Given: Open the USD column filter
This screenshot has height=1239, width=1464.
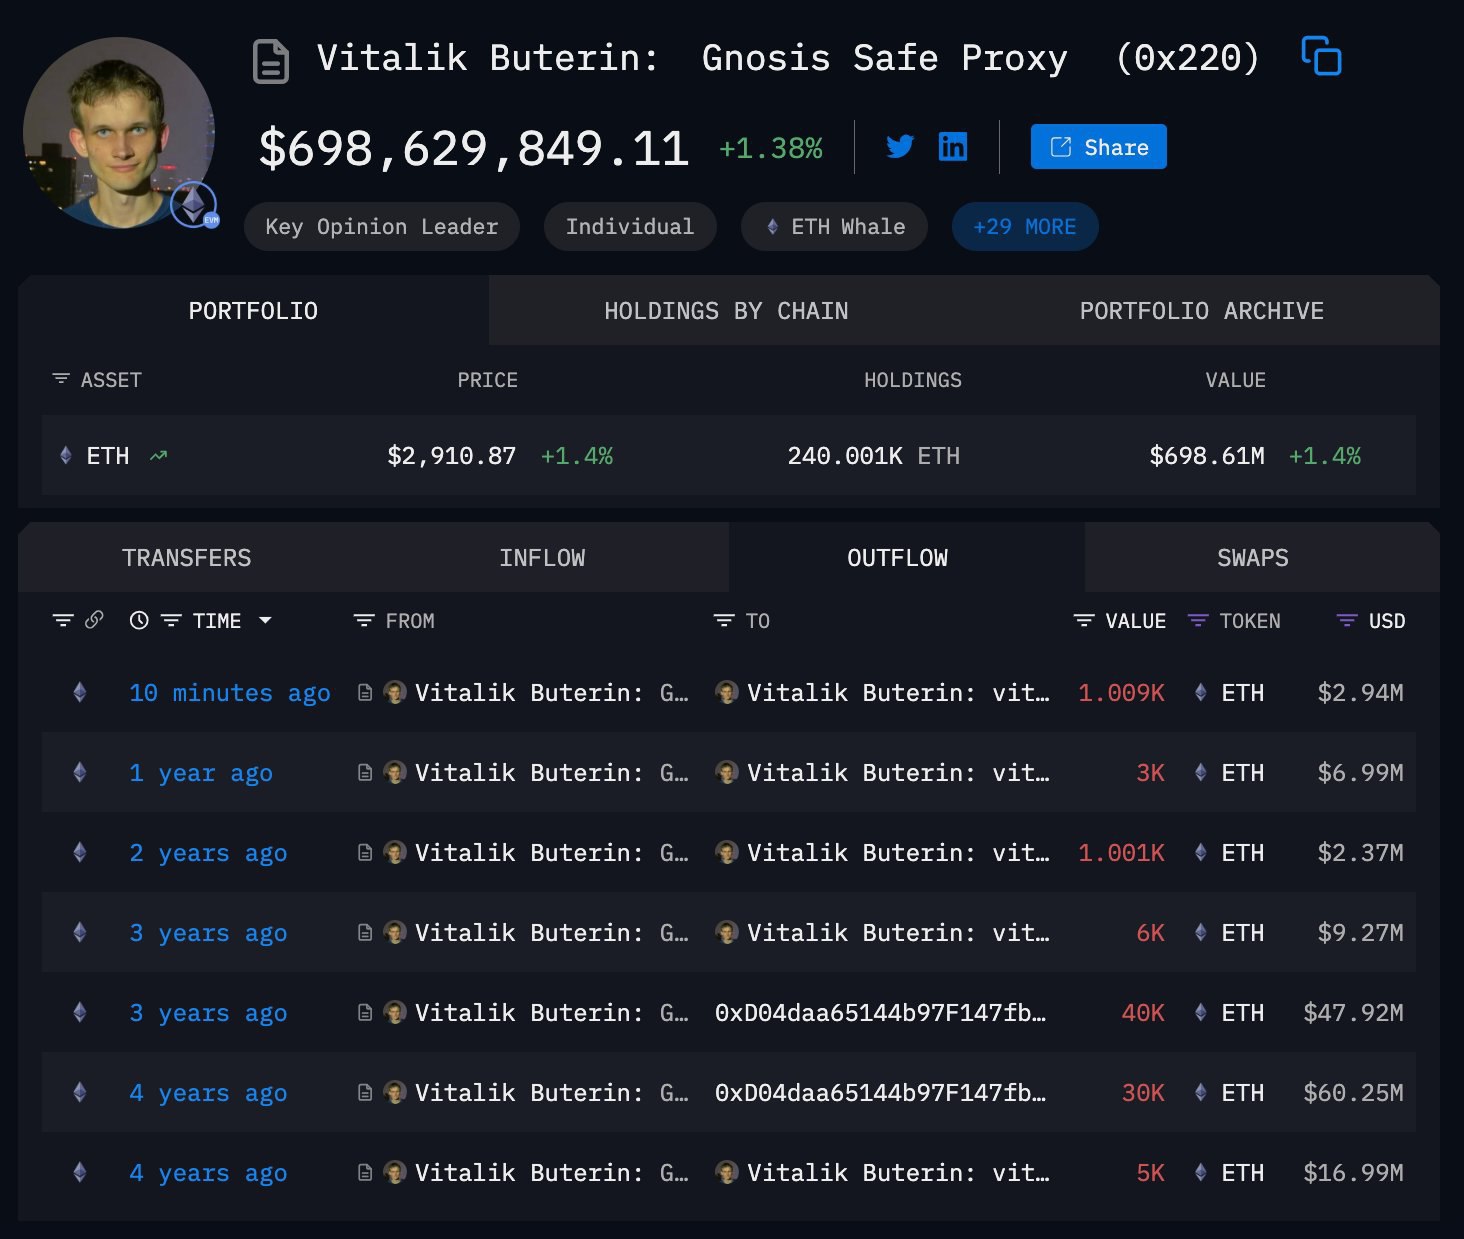Looking at the screenshot, I should pyautogui.click(x=1347, y=621).
